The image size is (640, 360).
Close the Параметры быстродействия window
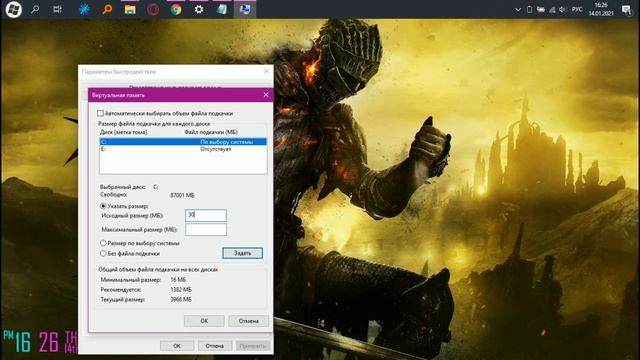266,71
